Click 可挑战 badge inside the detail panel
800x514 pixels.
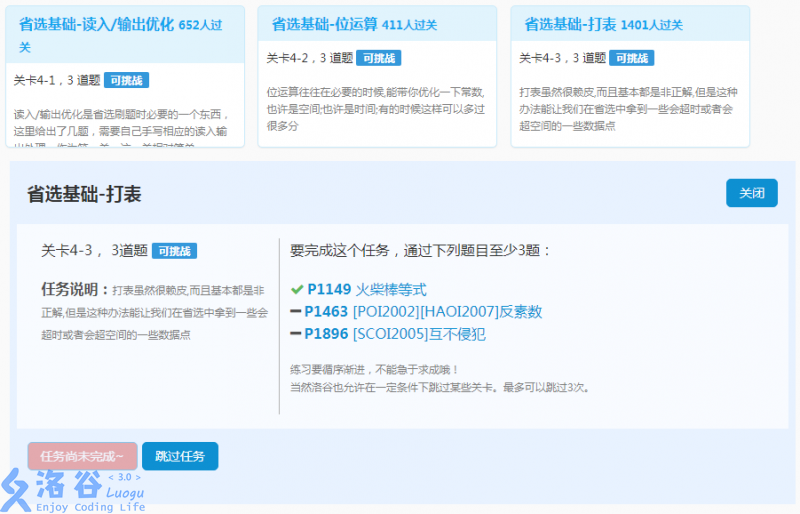click(x=175, y=251)
